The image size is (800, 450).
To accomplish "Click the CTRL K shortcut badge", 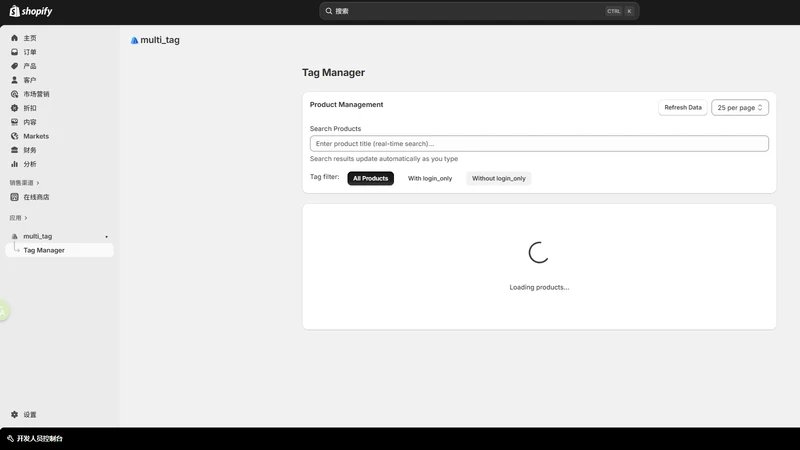I will [619, 11].
